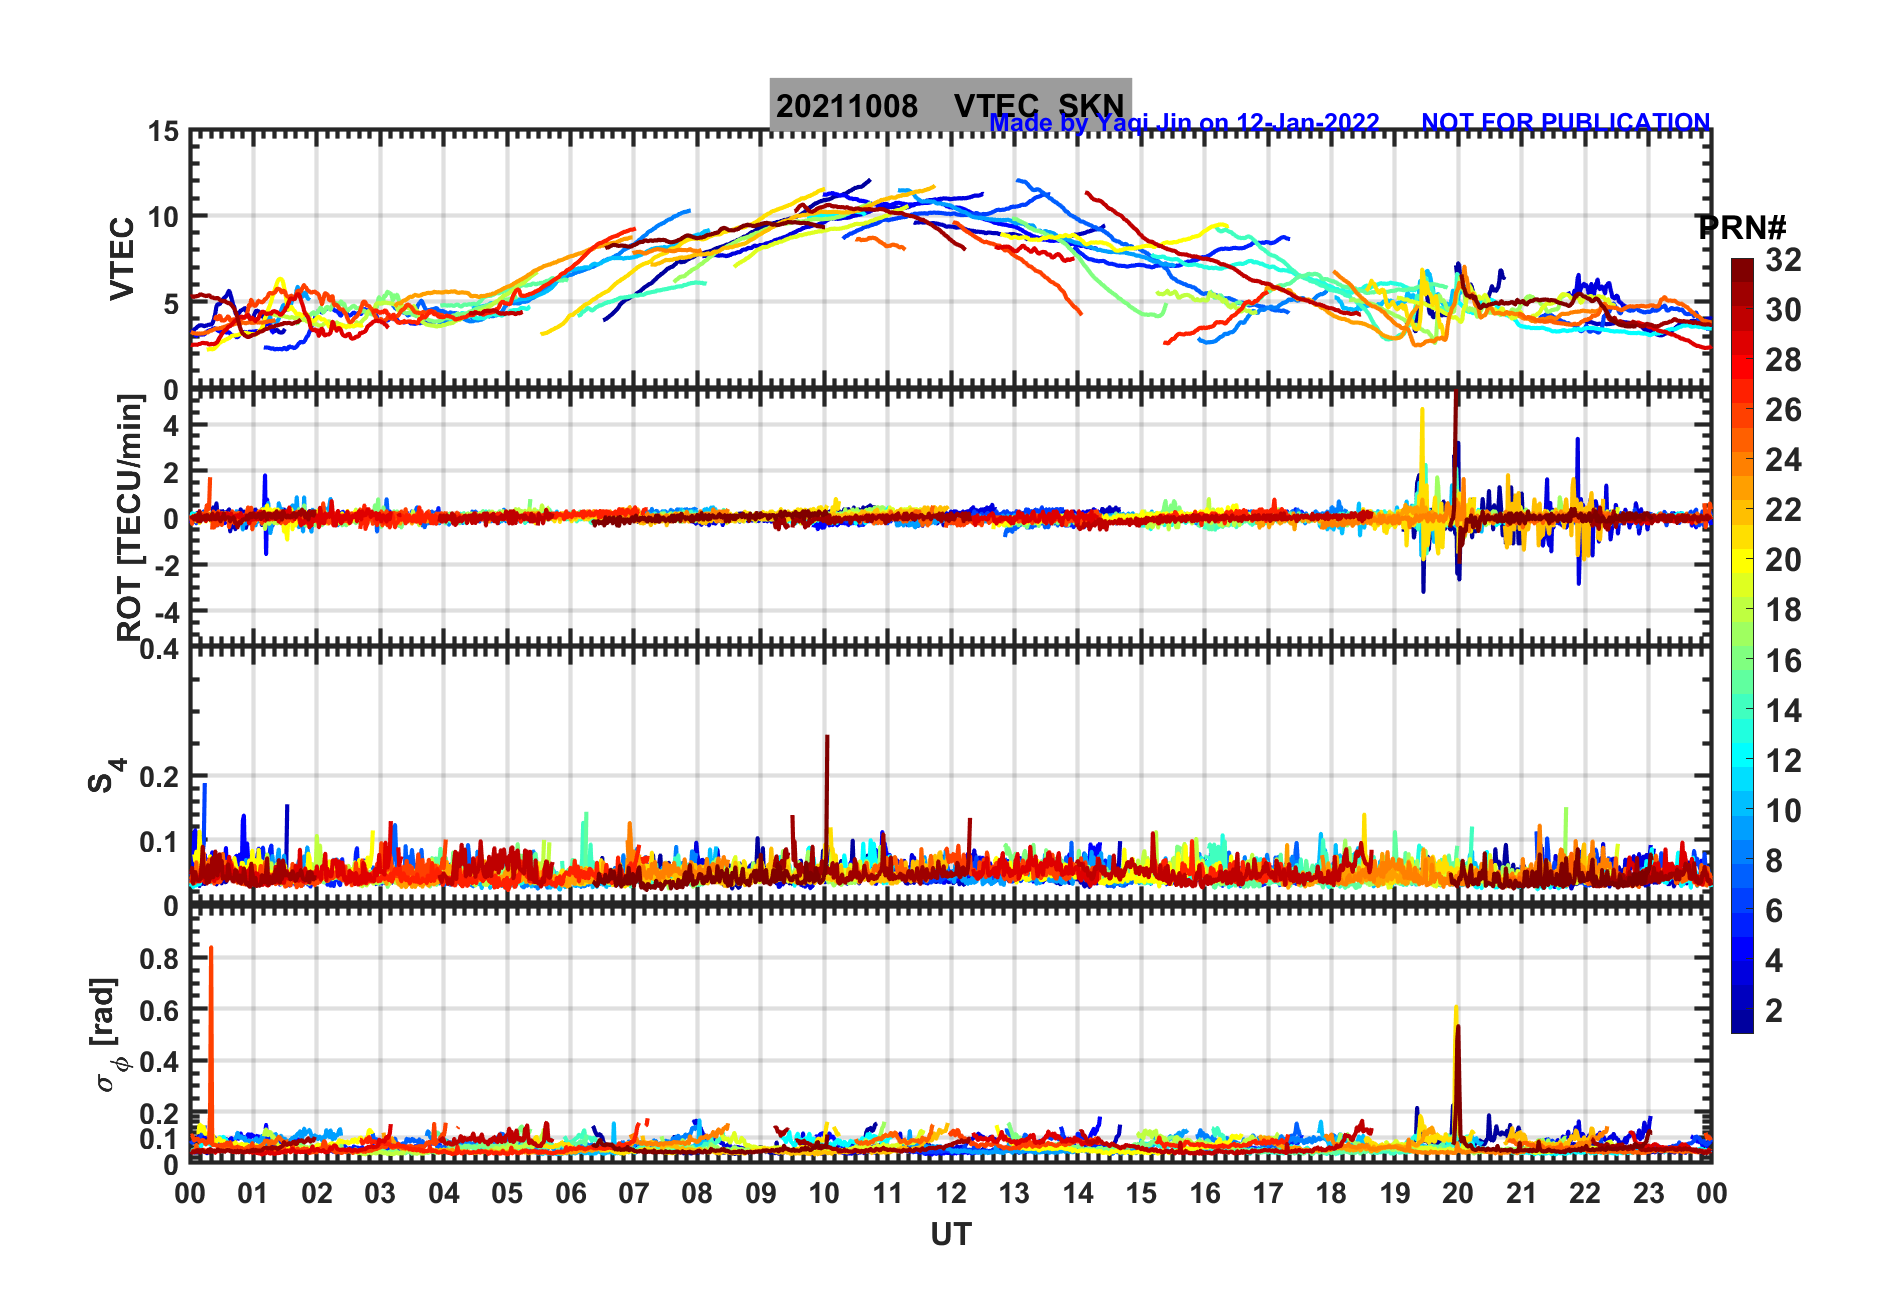Click the S4 axis tick value 0.2
Image resolution: width=1902 pixels, height=1292 pixels.
coord(160,777)
